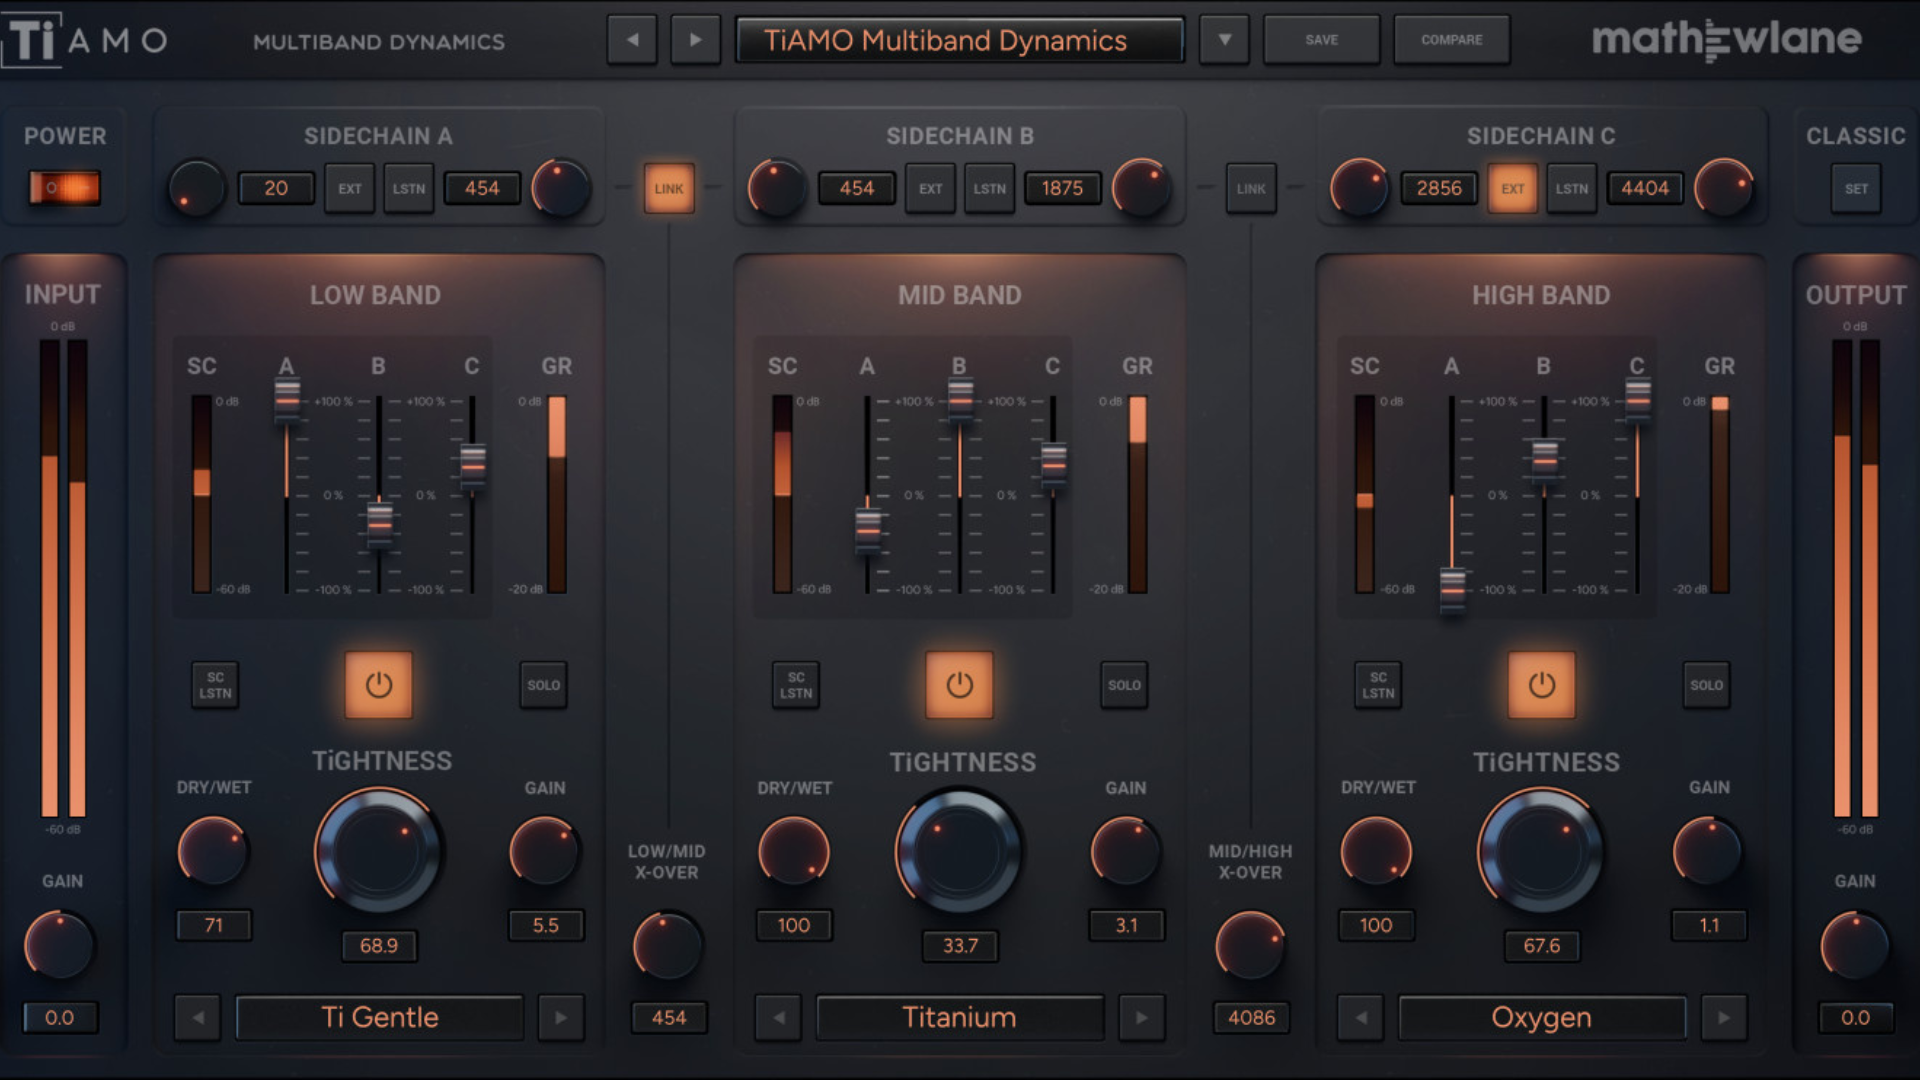Select previous Low Band mode before Ti Gentle

198,1018
